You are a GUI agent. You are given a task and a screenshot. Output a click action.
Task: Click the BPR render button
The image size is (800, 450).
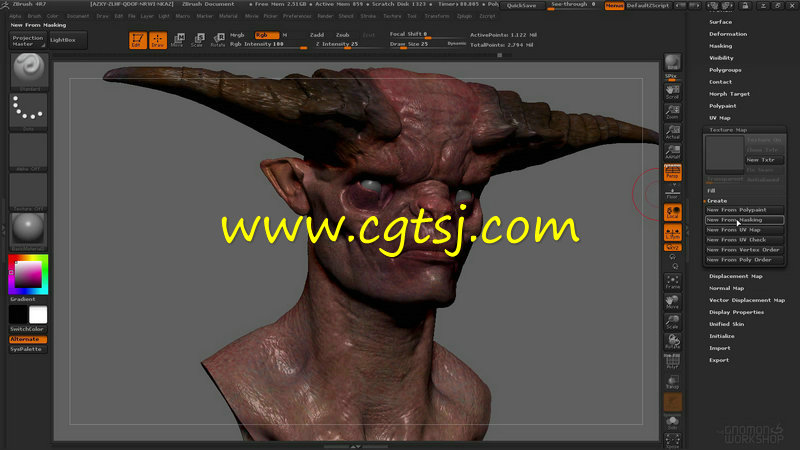tap(672, 62)
